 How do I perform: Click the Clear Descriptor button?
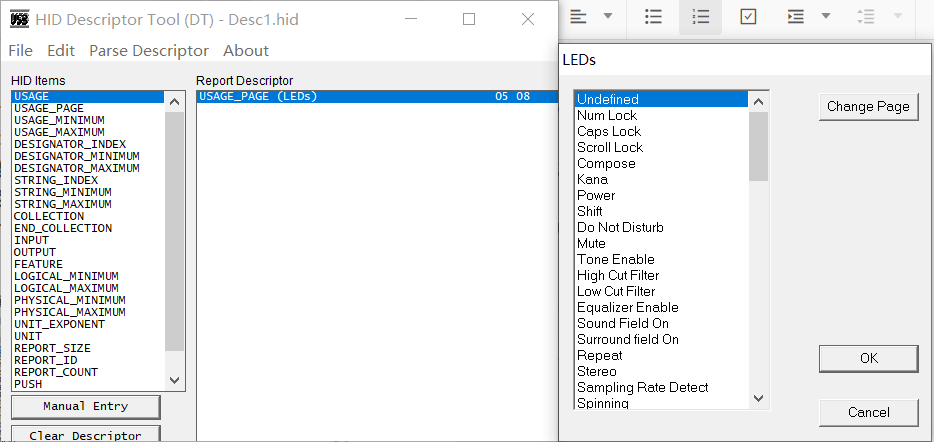pyautogui.click(x=85, y=435)
